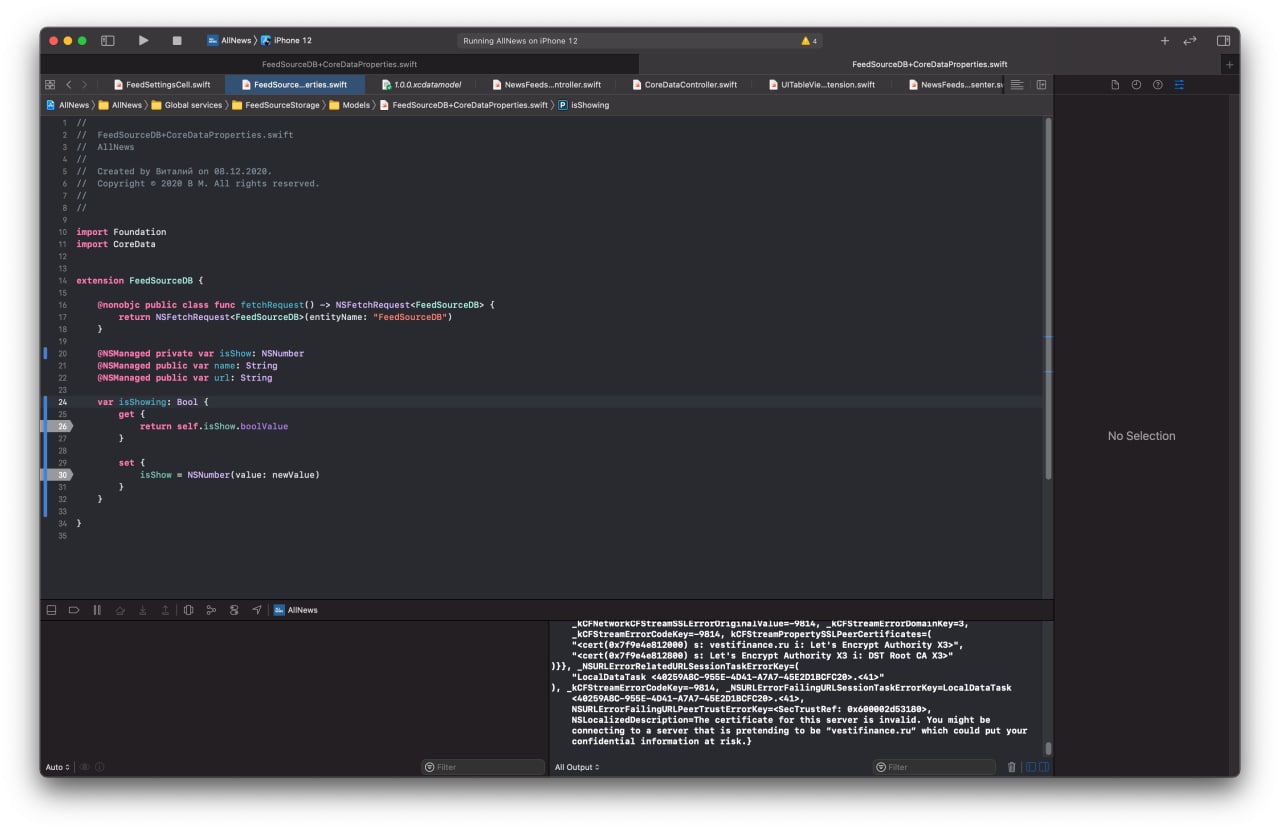Click 'import CoreData' code line
Image resolution: width=1280 pixels, height=830 pixels.
[115, 244]
